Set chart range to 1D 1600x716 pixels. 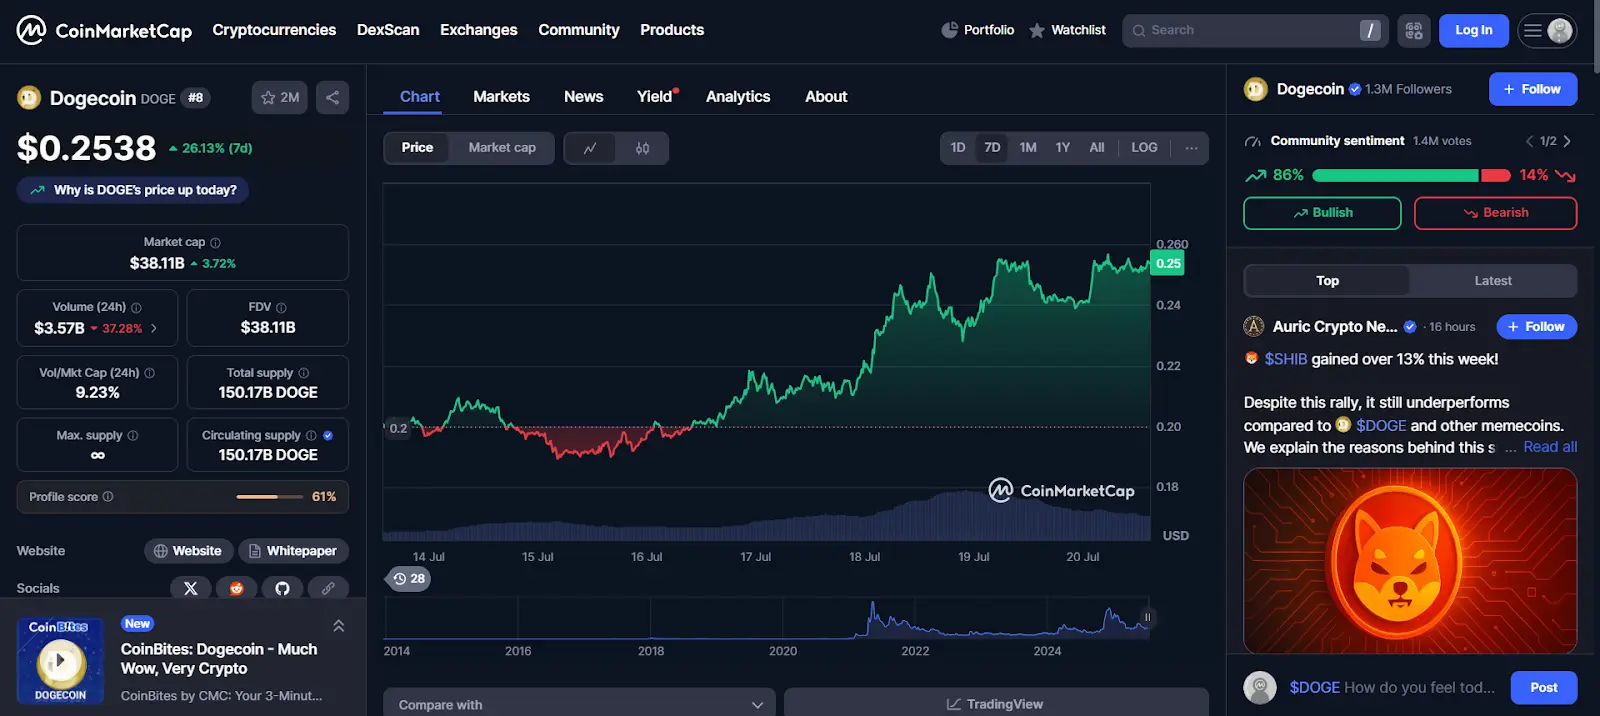(958, 148)
